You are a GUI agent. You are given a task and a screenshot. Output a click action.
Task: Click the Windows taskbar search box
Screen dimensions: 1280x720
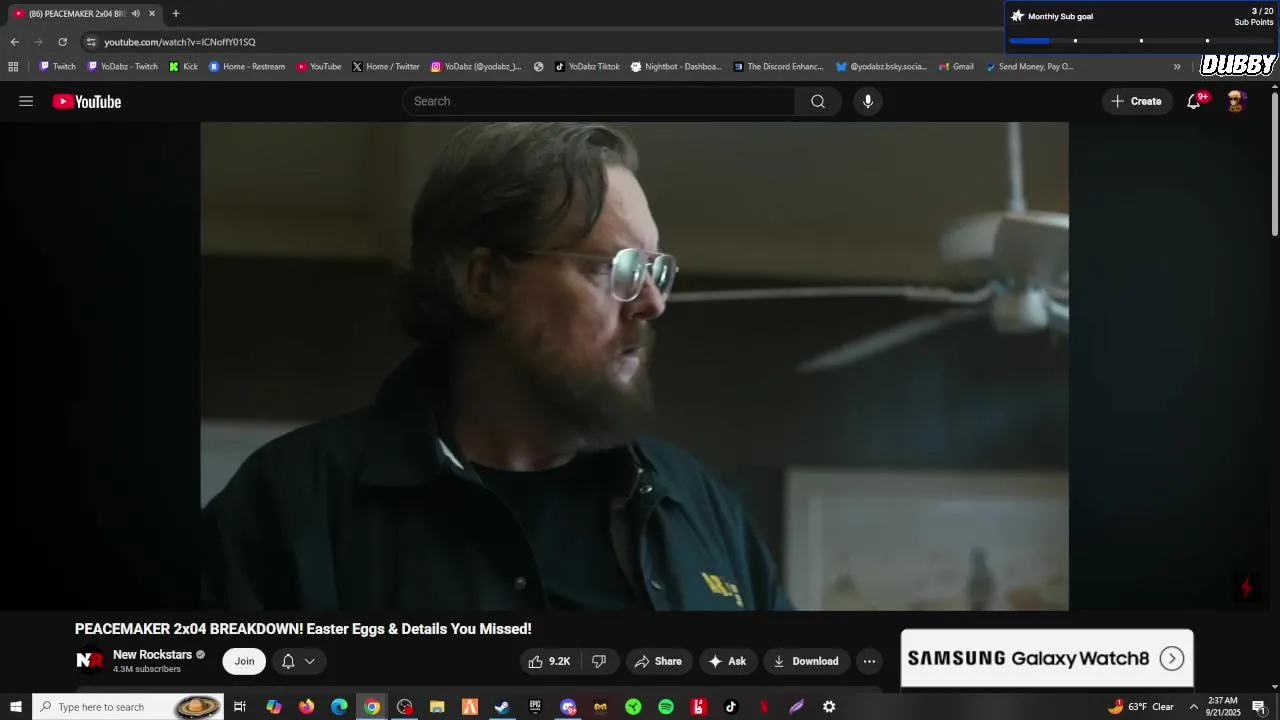128,707
